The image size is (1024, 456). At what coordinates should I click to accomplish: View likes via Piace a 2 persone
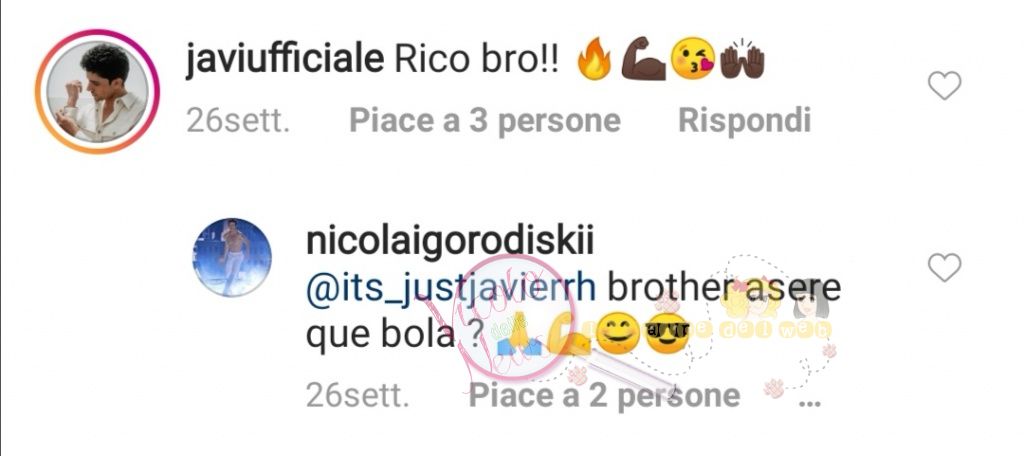(x=604, y=395)
